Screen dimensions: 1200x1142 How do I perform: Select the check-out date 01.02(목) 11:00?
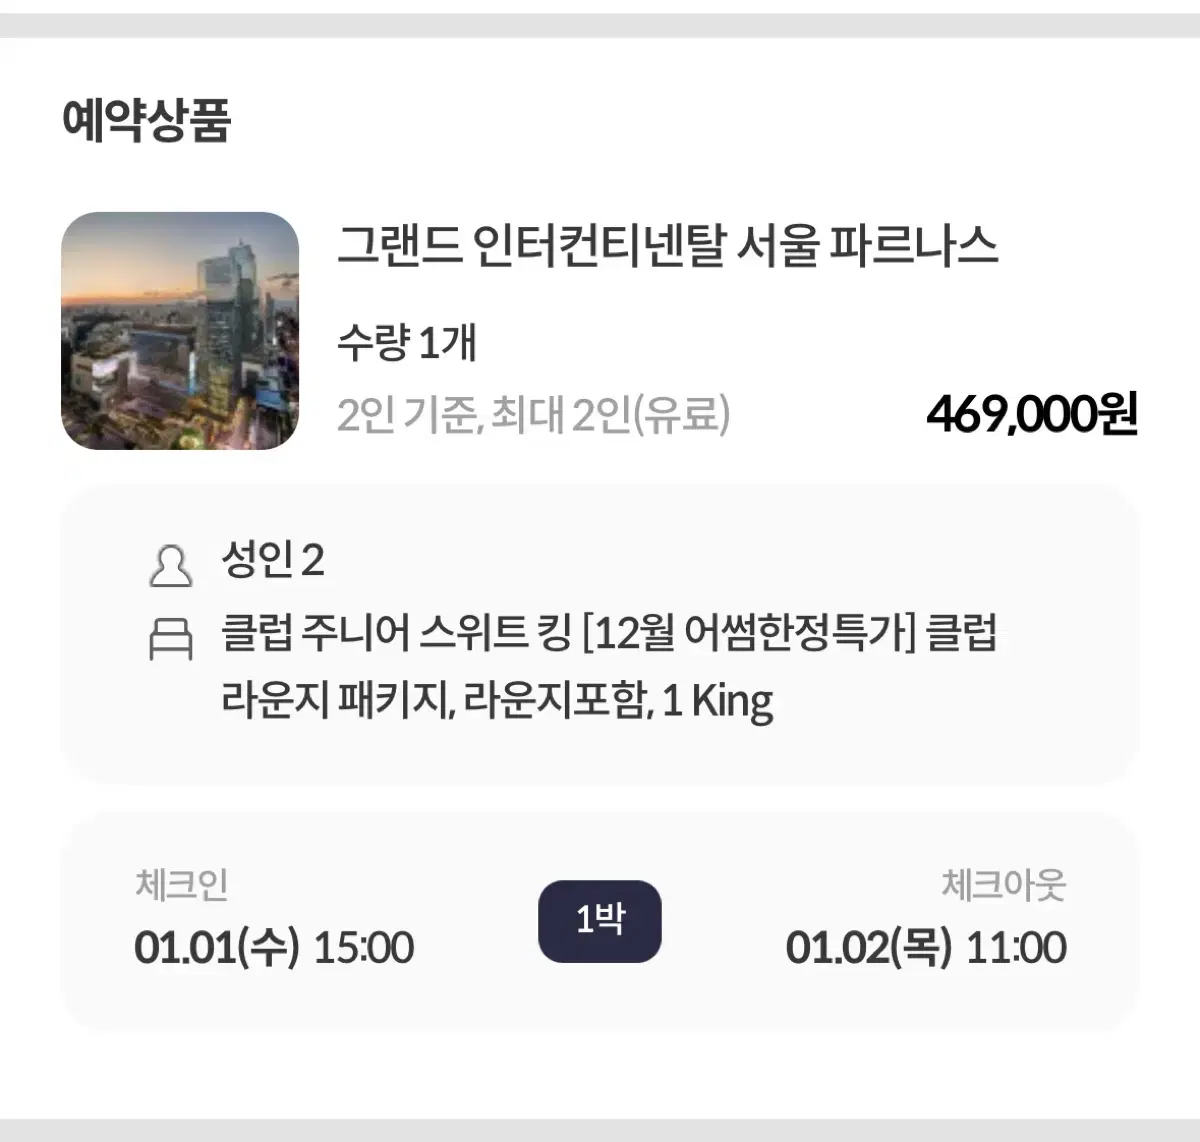926,947
